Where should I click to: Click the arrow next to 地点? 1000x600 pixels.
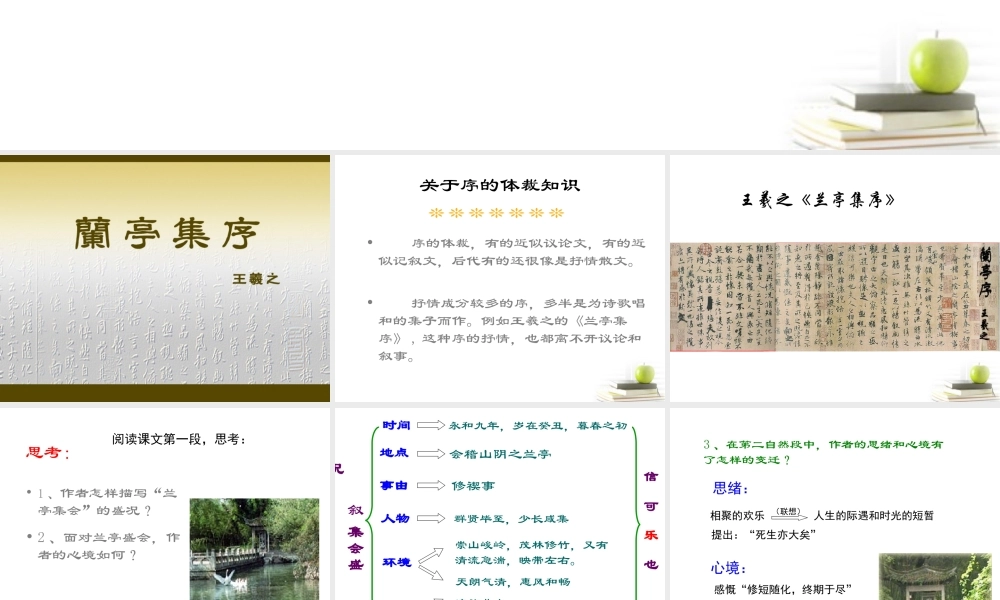click(431, 454)
